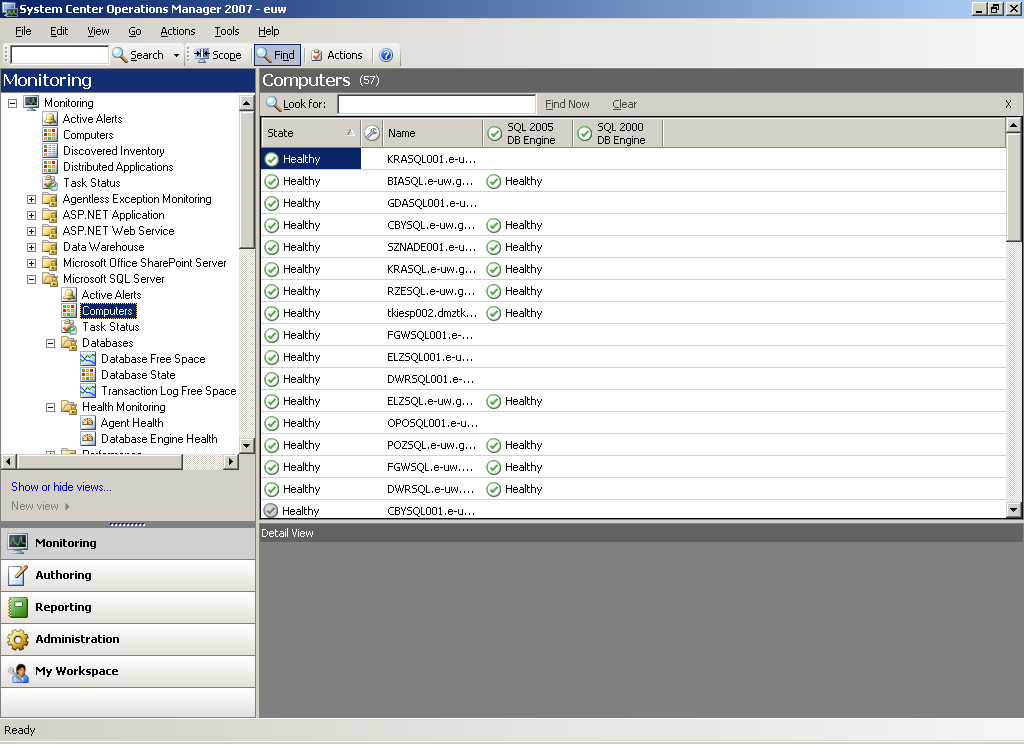Expand the Data Warehouse folder
Image resolution: width=1024 pixels, height=744 pixels.
click(31, 247)
